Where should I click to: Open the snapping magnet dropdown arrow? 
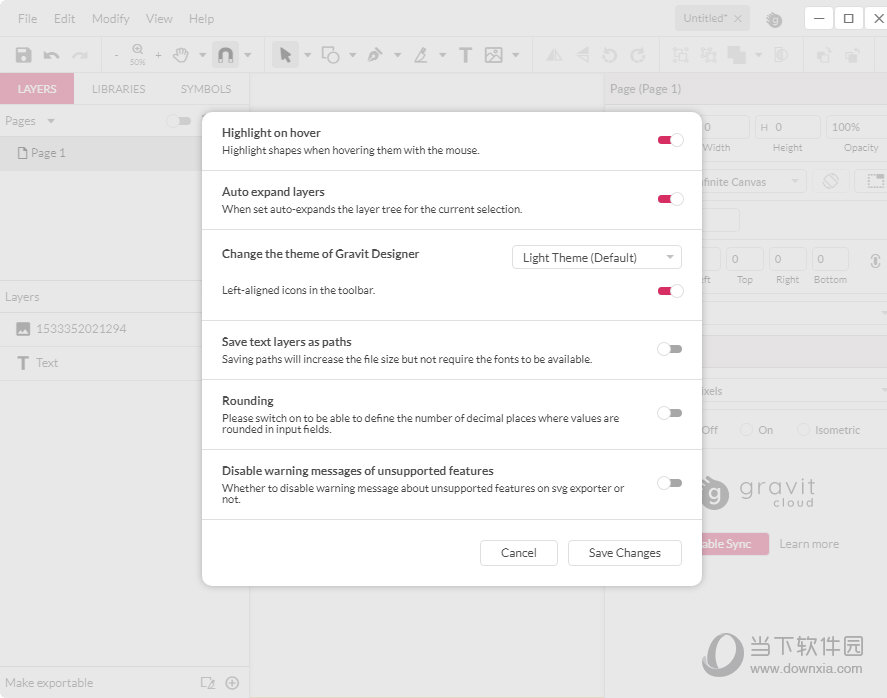pyautogui.click(x=248, y=55)
